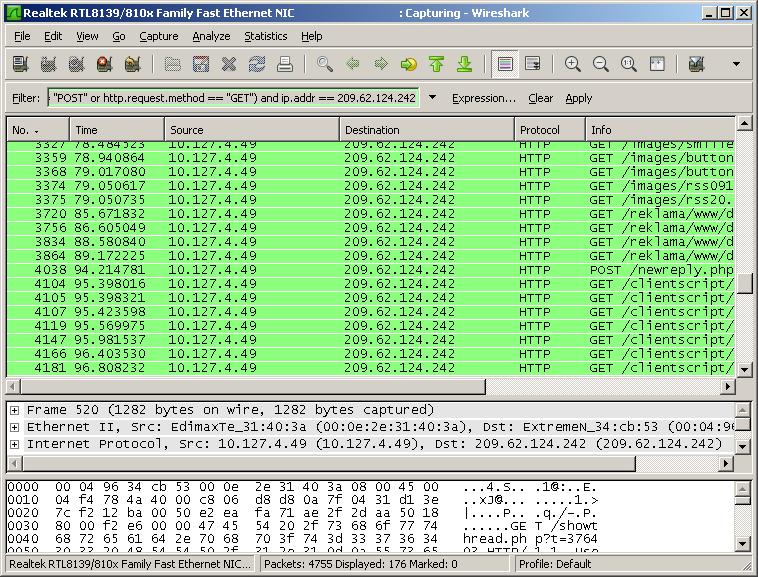The height and width of the screenshot is (577, 758).
Task: Restart the running capture icon
Action: [132, 64]
